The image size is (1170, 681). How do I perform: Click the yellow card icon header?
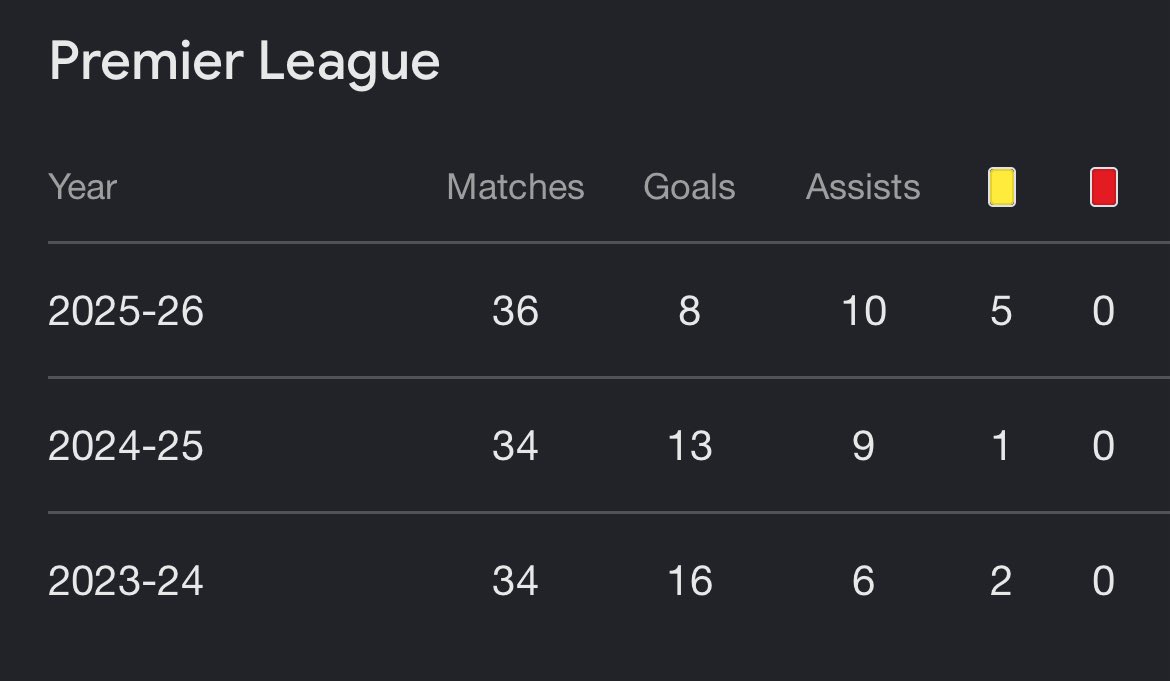(1001, 186)
